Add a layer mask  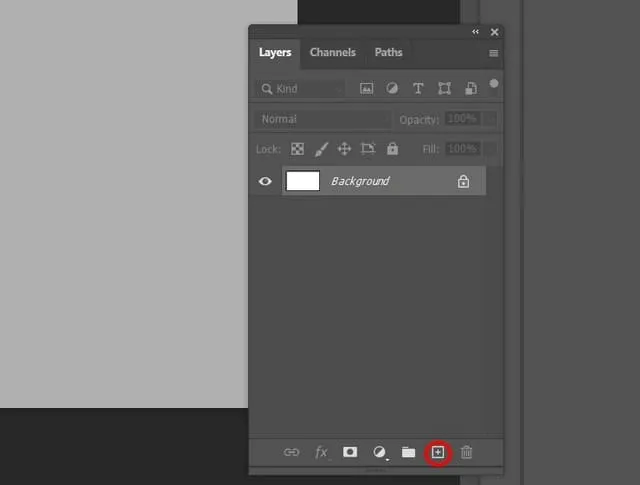click(350, 452)
